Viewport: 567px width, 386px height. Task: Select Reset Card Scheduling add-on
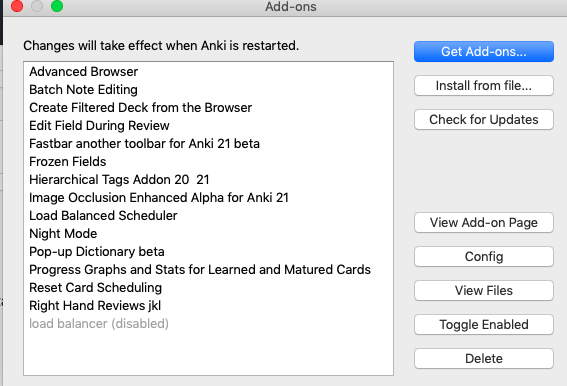point(208,288)
